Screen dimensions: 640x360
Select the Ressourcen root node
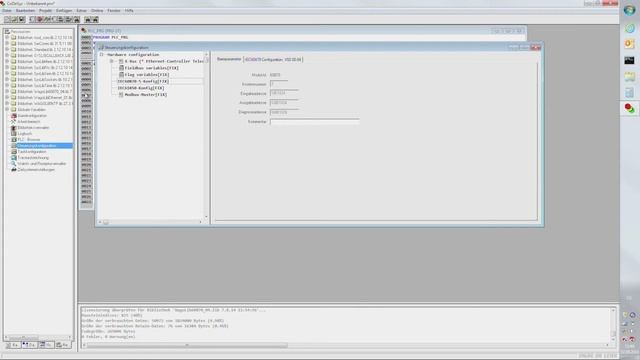point(20,31)
